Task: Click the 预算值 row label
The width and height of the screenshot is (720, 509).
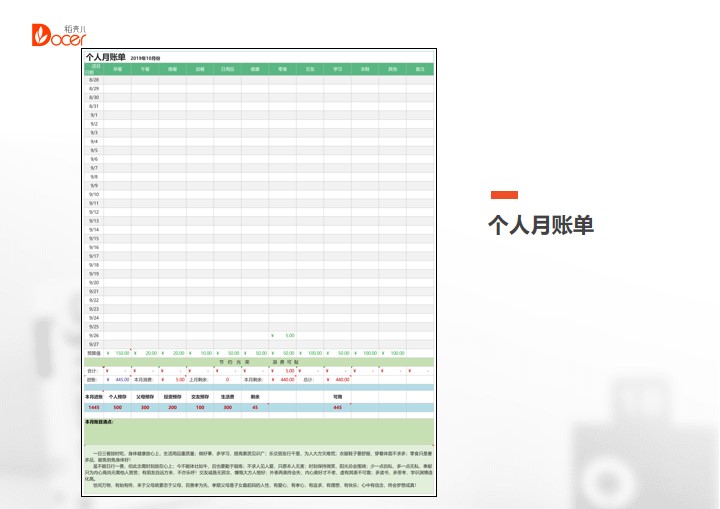Action: click(93, 353)
